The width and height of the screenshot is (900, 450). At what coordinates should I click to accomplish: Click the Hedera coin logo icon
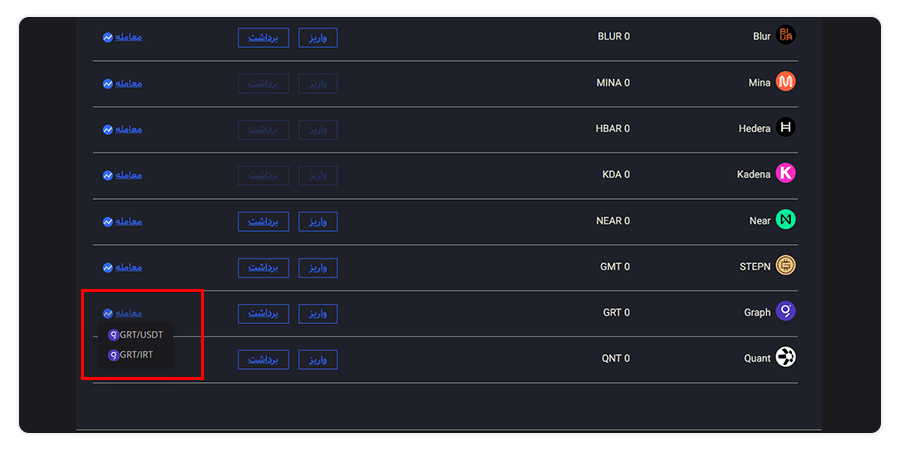[786, 127]
